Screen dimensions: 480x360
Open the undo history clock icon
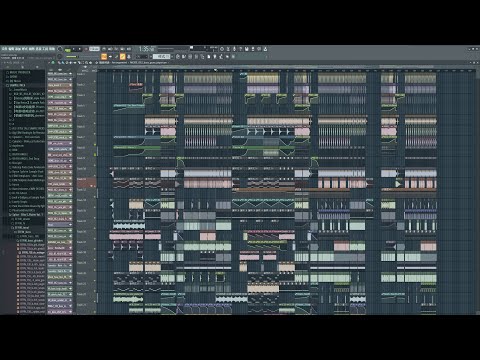click(222, 49)
